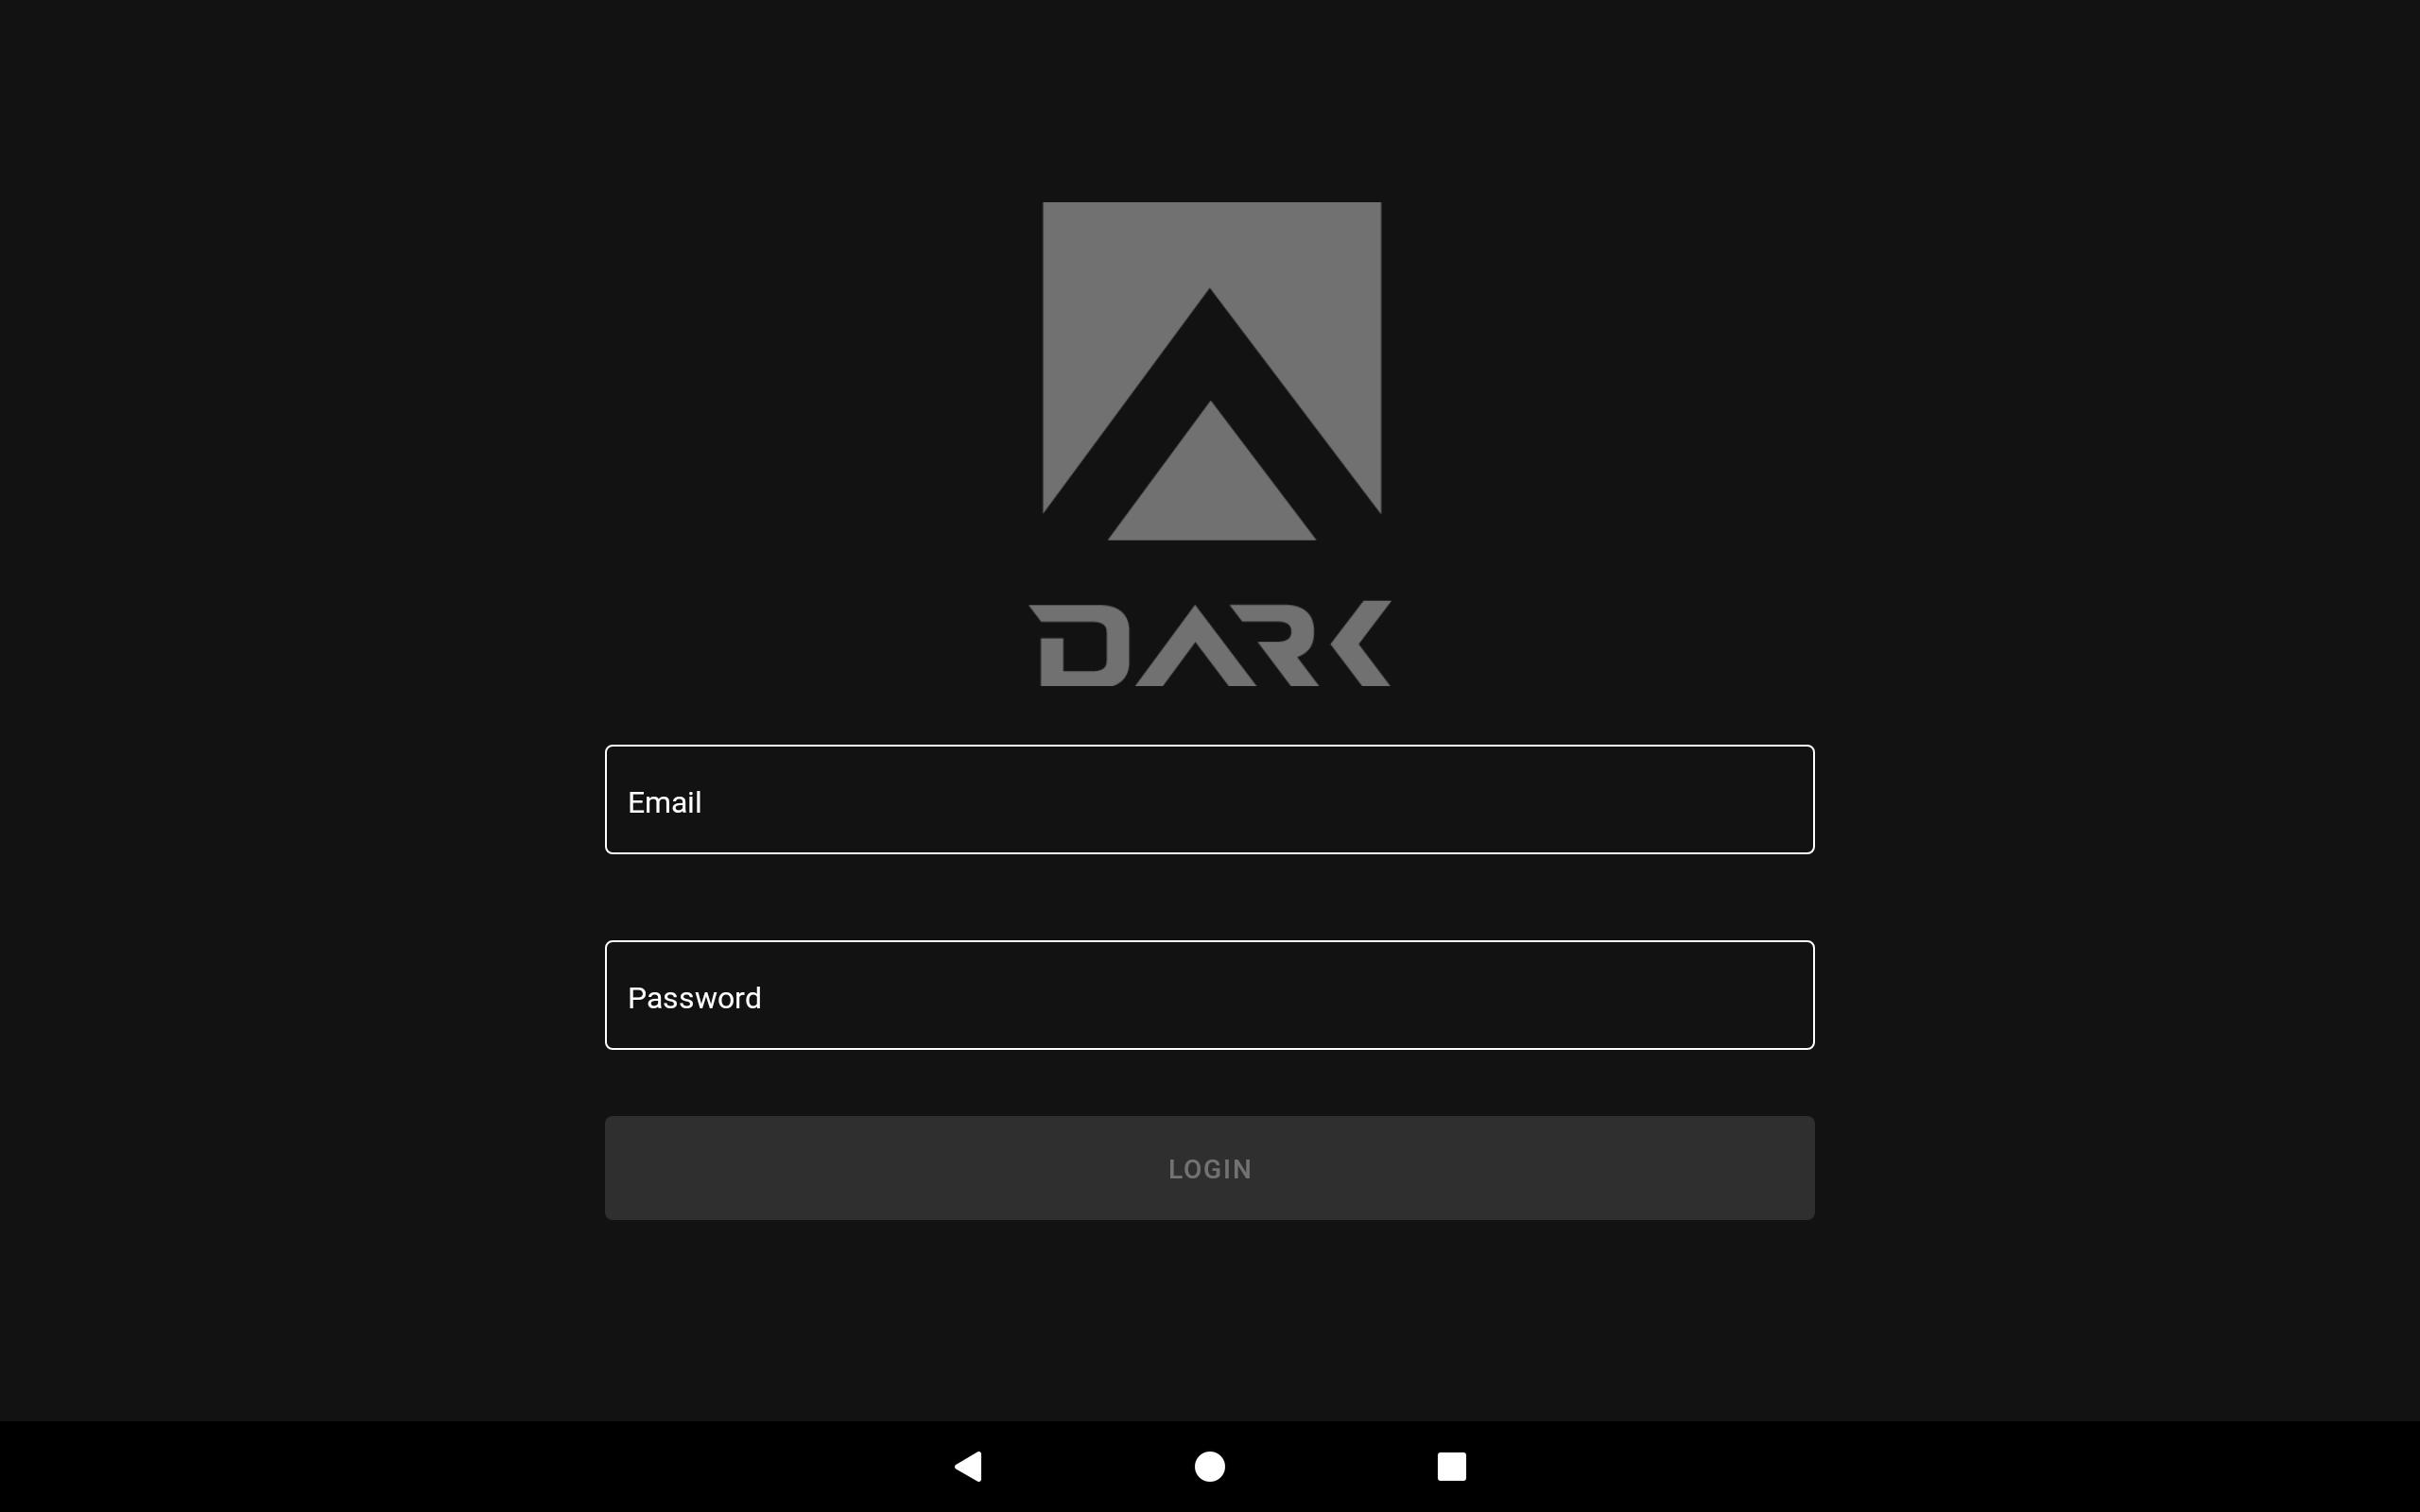This screenshot has height=1512, width=2420.
Task: Select the white-outlined Password box
Action: coord(1210,995)
